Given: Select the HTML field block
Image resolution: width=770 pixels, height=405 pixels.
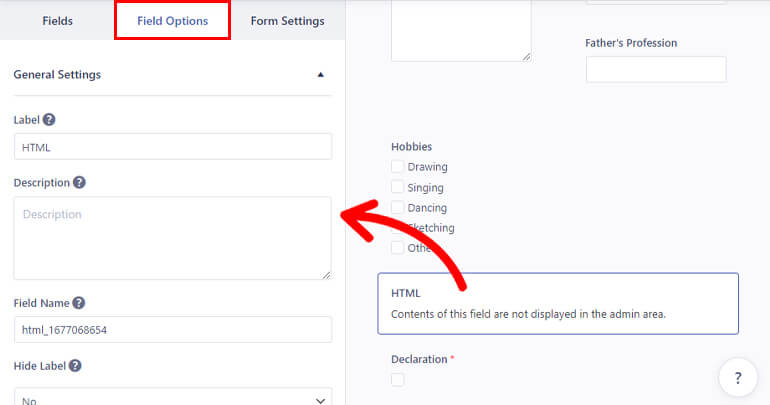Looking at the screenshot, I should pyautogui.click(x=557, y=303).
